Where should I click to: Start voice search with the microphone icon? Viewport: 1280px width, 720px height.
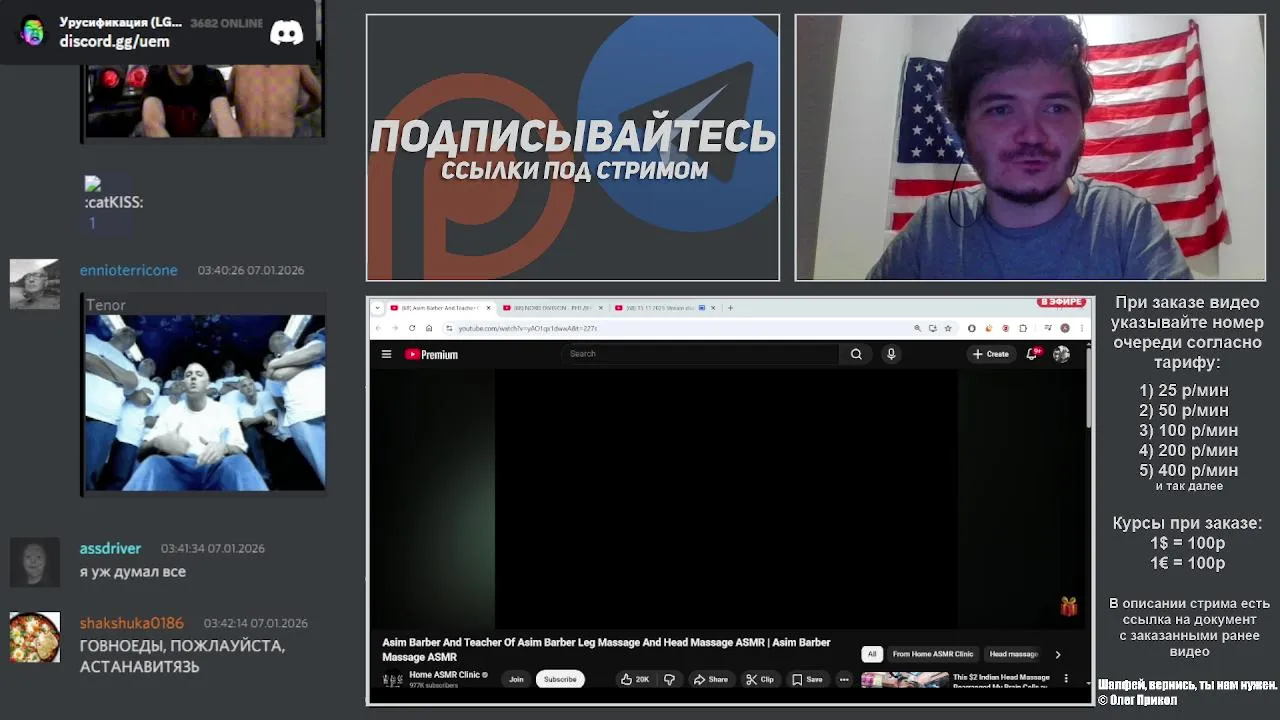(x=891, y=354)
